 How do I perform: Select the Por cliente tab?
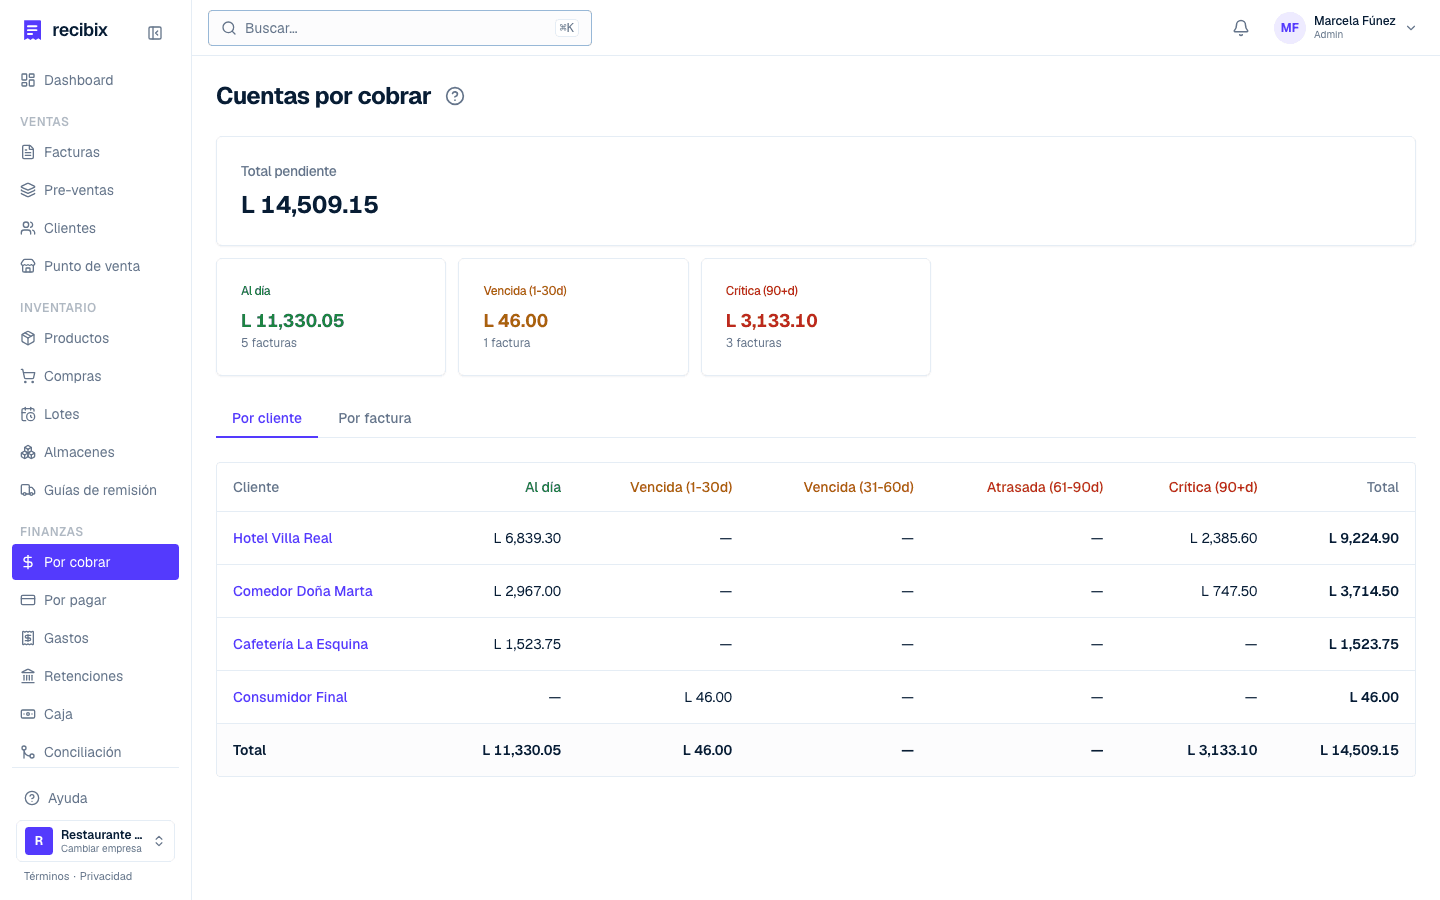pyautogui.click(x=267, y=418)
